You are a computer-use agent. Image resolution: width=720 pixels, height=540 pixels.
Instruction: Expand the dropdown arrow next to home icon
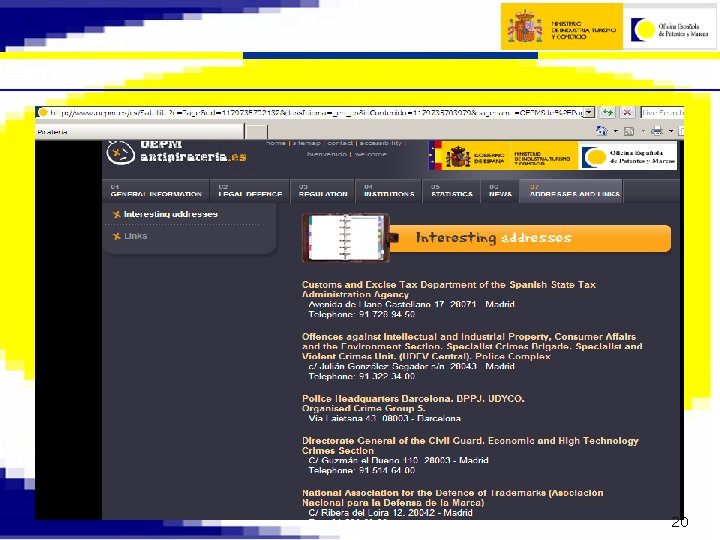coord(616,131)
